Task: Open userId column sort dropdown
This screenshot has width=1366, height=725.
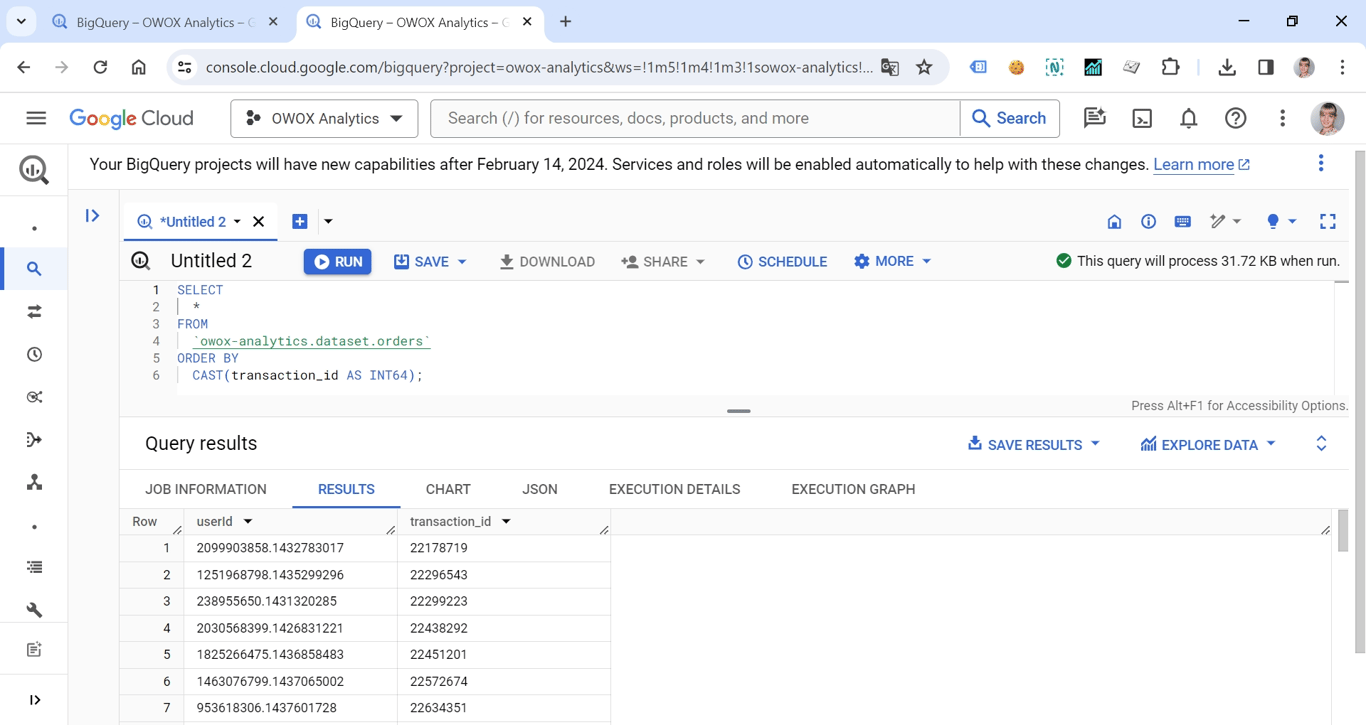Action: click(248, 522)
